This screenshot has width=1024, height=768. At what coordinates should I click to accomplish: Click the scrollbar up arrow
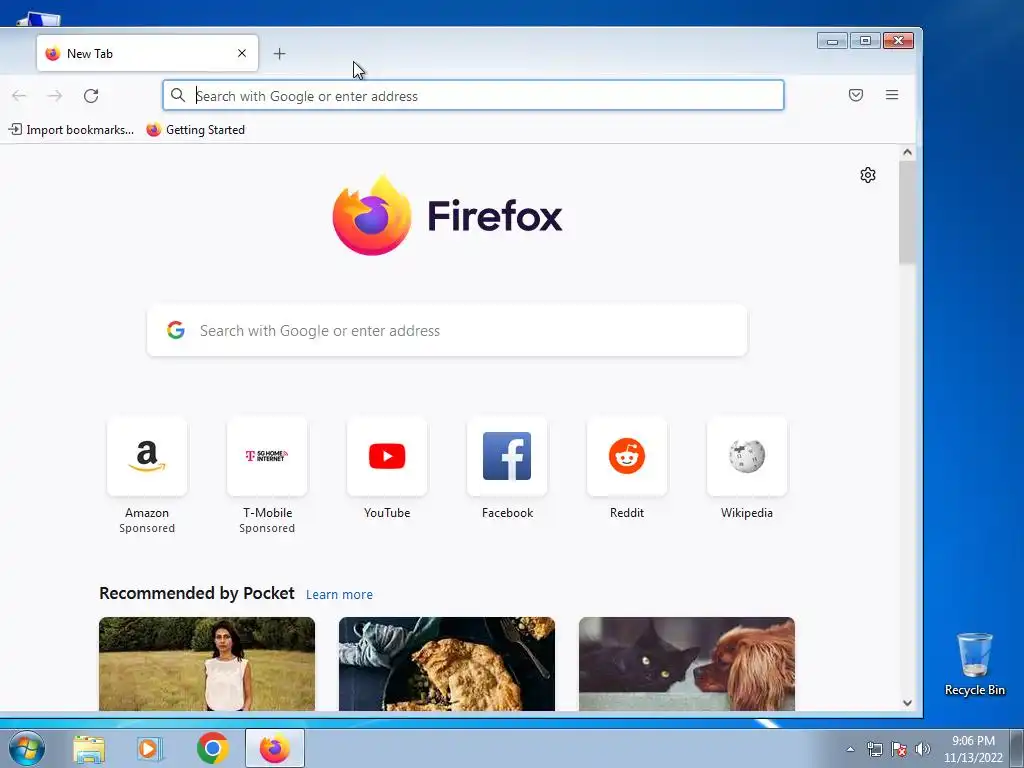[907, 152]
